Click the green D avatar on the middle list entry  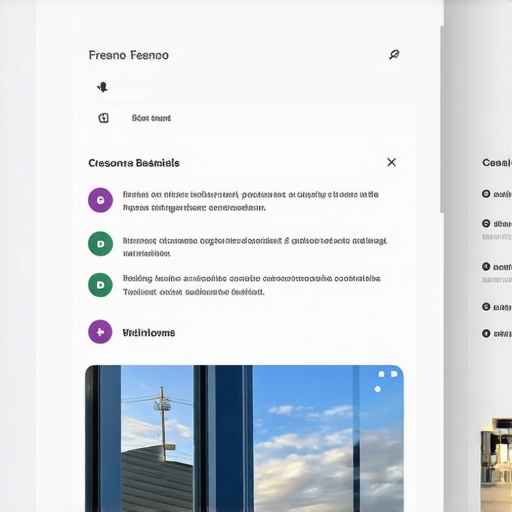click(100, 244)
